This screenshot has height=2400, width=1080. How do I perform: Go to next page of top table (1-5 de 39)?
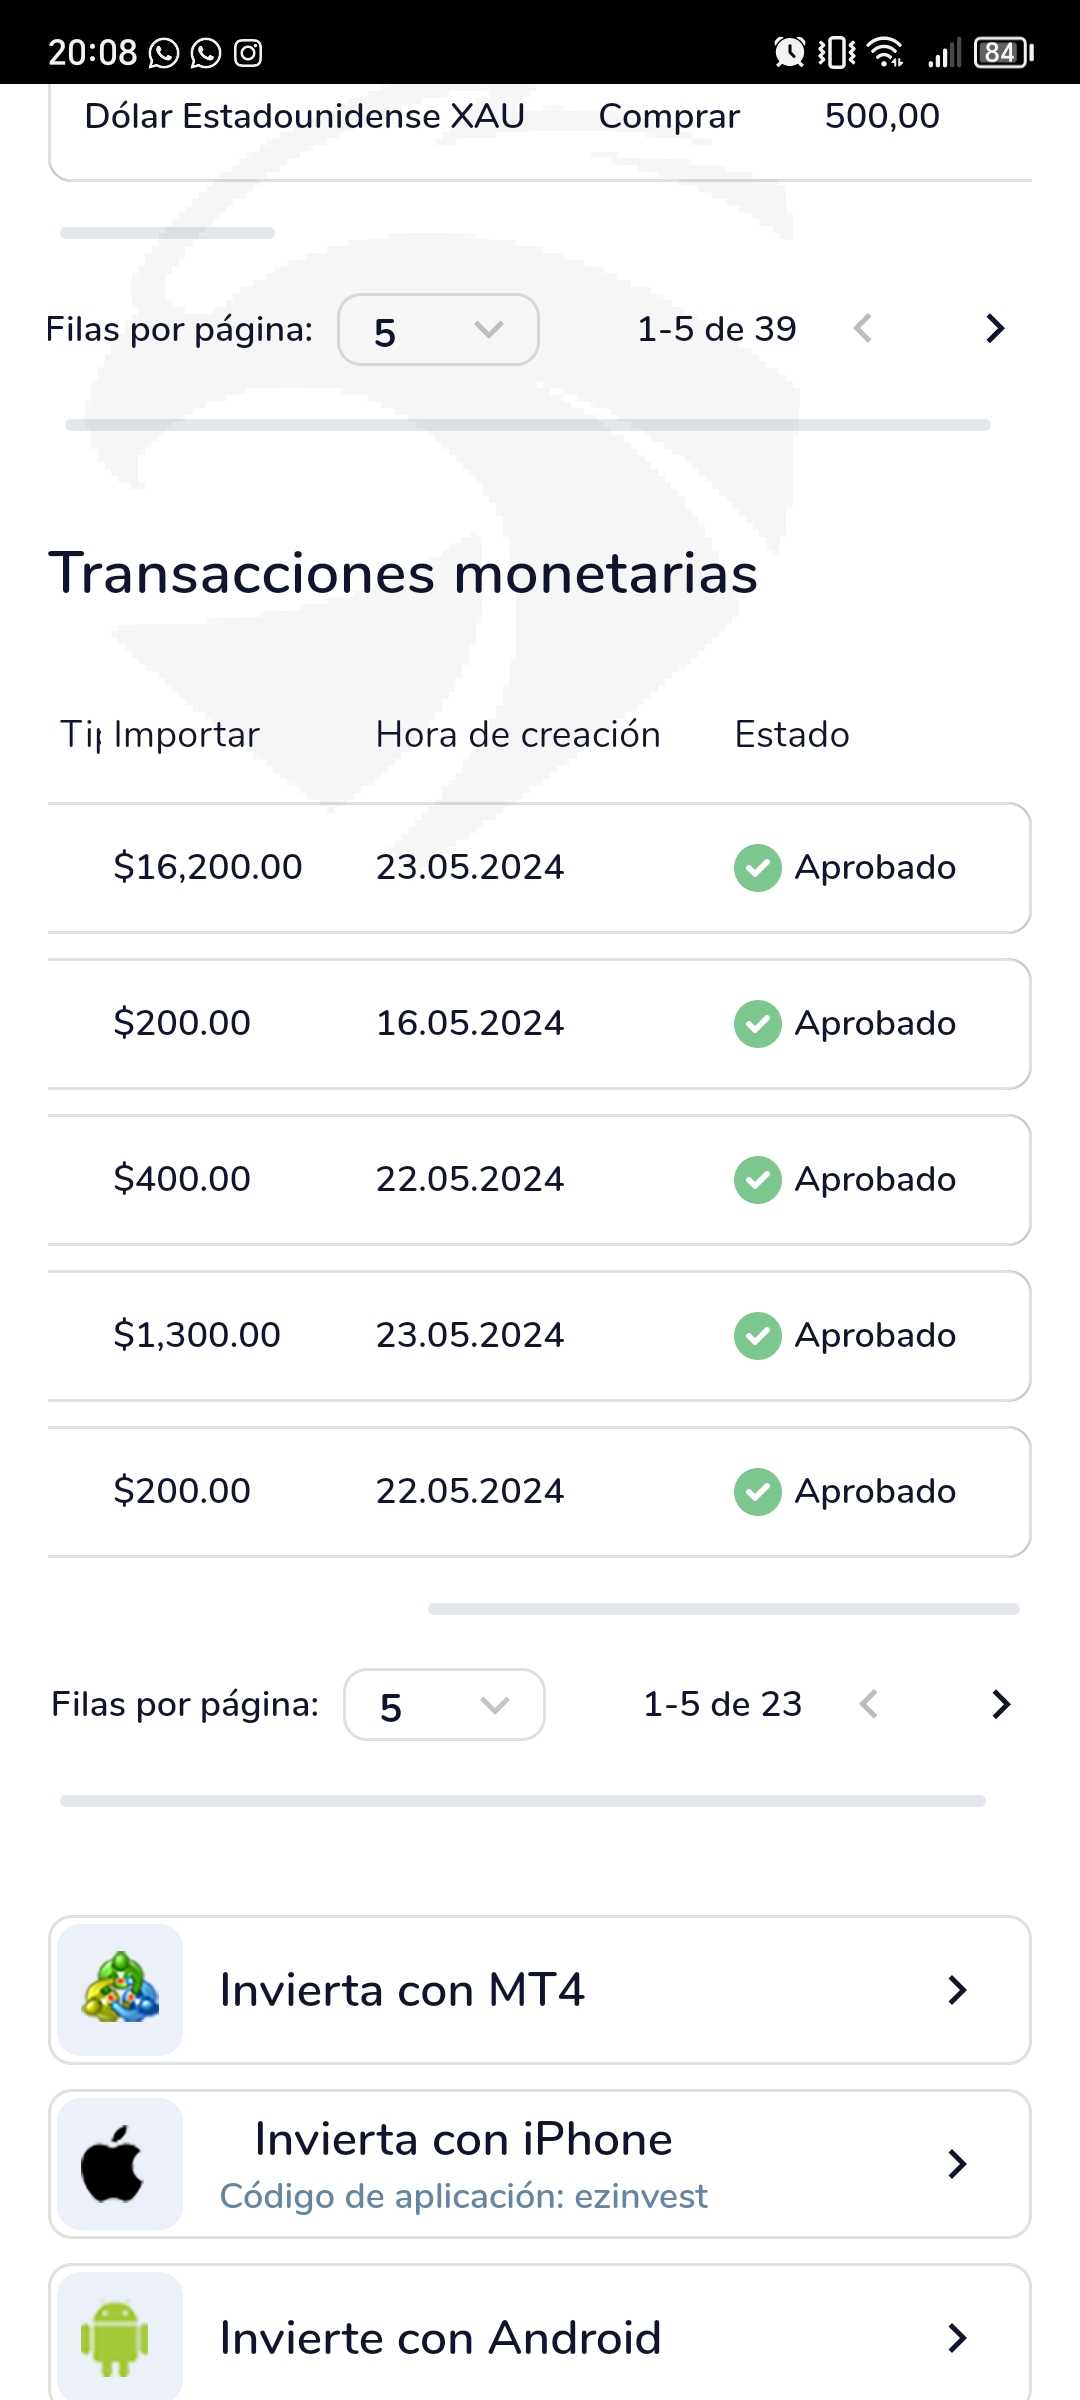click(x=994, y=329)
